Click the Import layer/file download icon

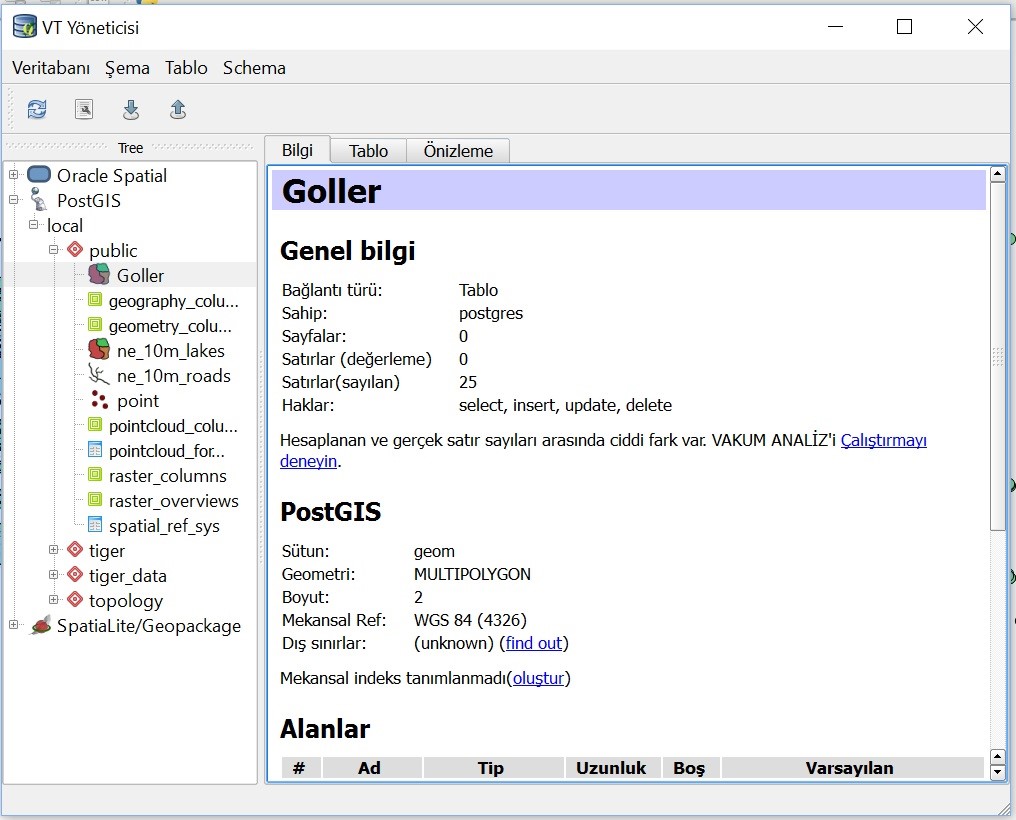point(131,109)
